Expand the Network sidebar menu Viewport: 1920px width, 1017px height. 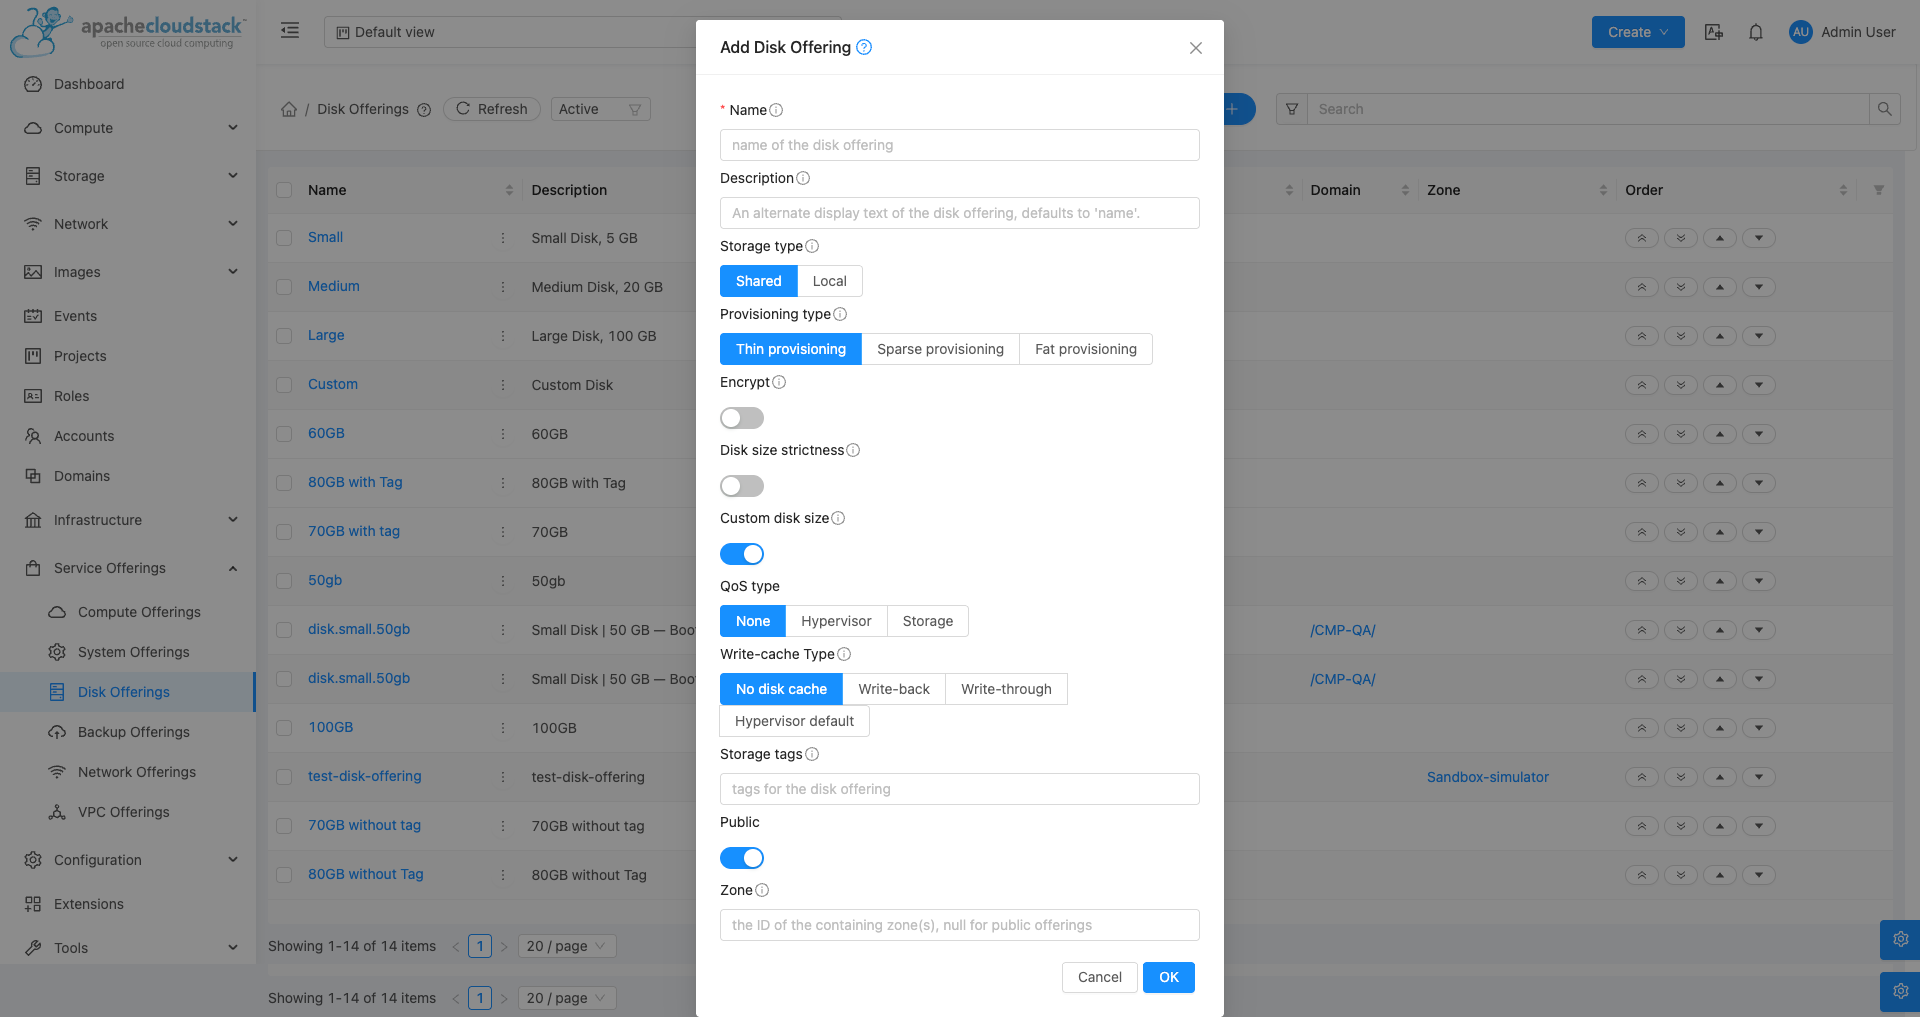click(128, 224)
